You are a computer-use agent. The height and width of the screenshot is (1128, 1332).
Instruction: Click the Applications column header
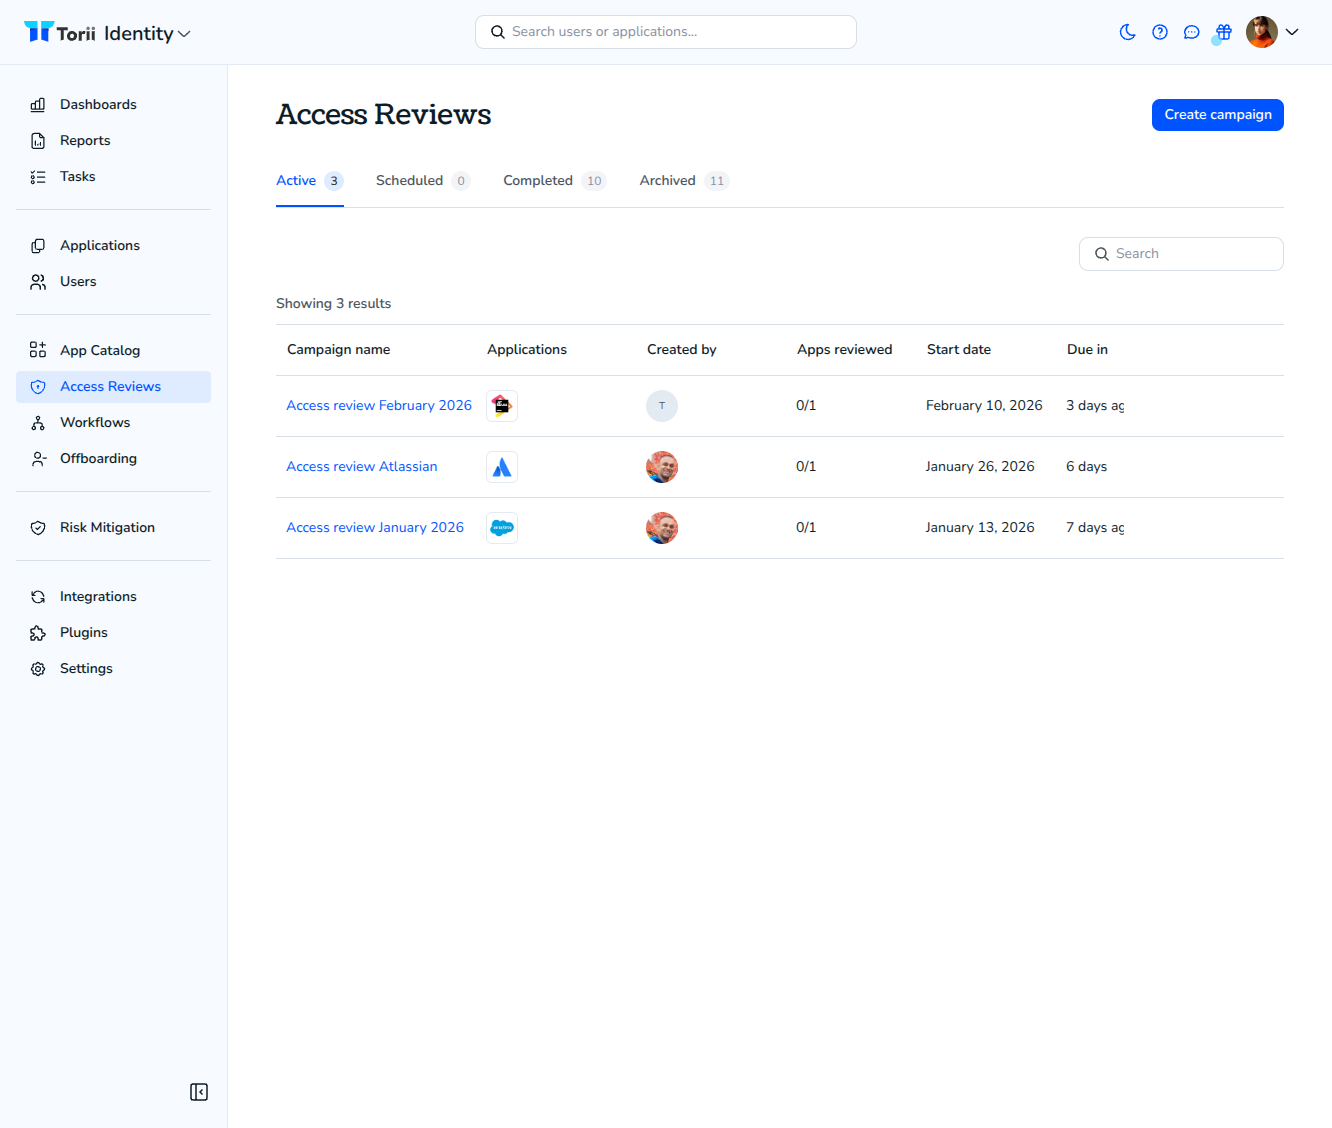pyautogui.click(x=527, y=349)
